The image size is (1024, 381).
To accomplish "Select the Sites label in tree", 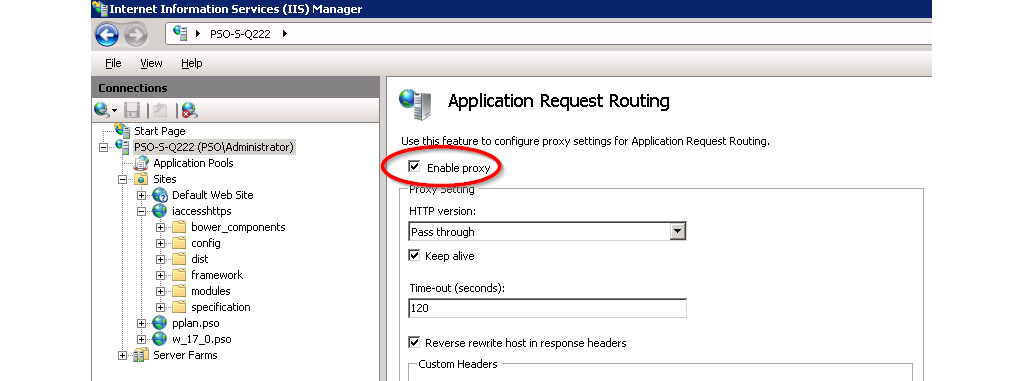I will click(165, 179).
